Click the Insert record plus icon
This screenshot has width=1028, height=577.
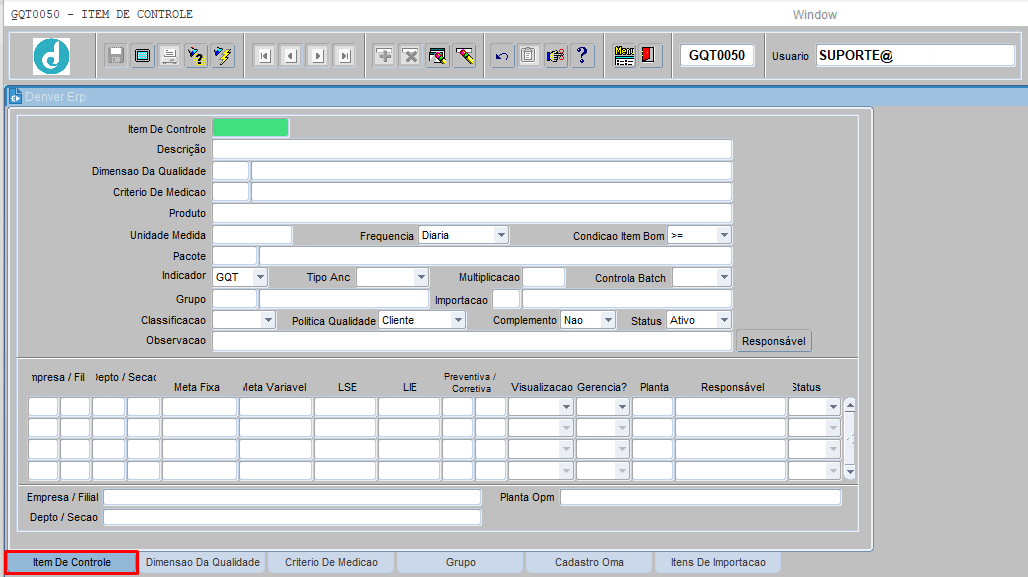point(384,56)
